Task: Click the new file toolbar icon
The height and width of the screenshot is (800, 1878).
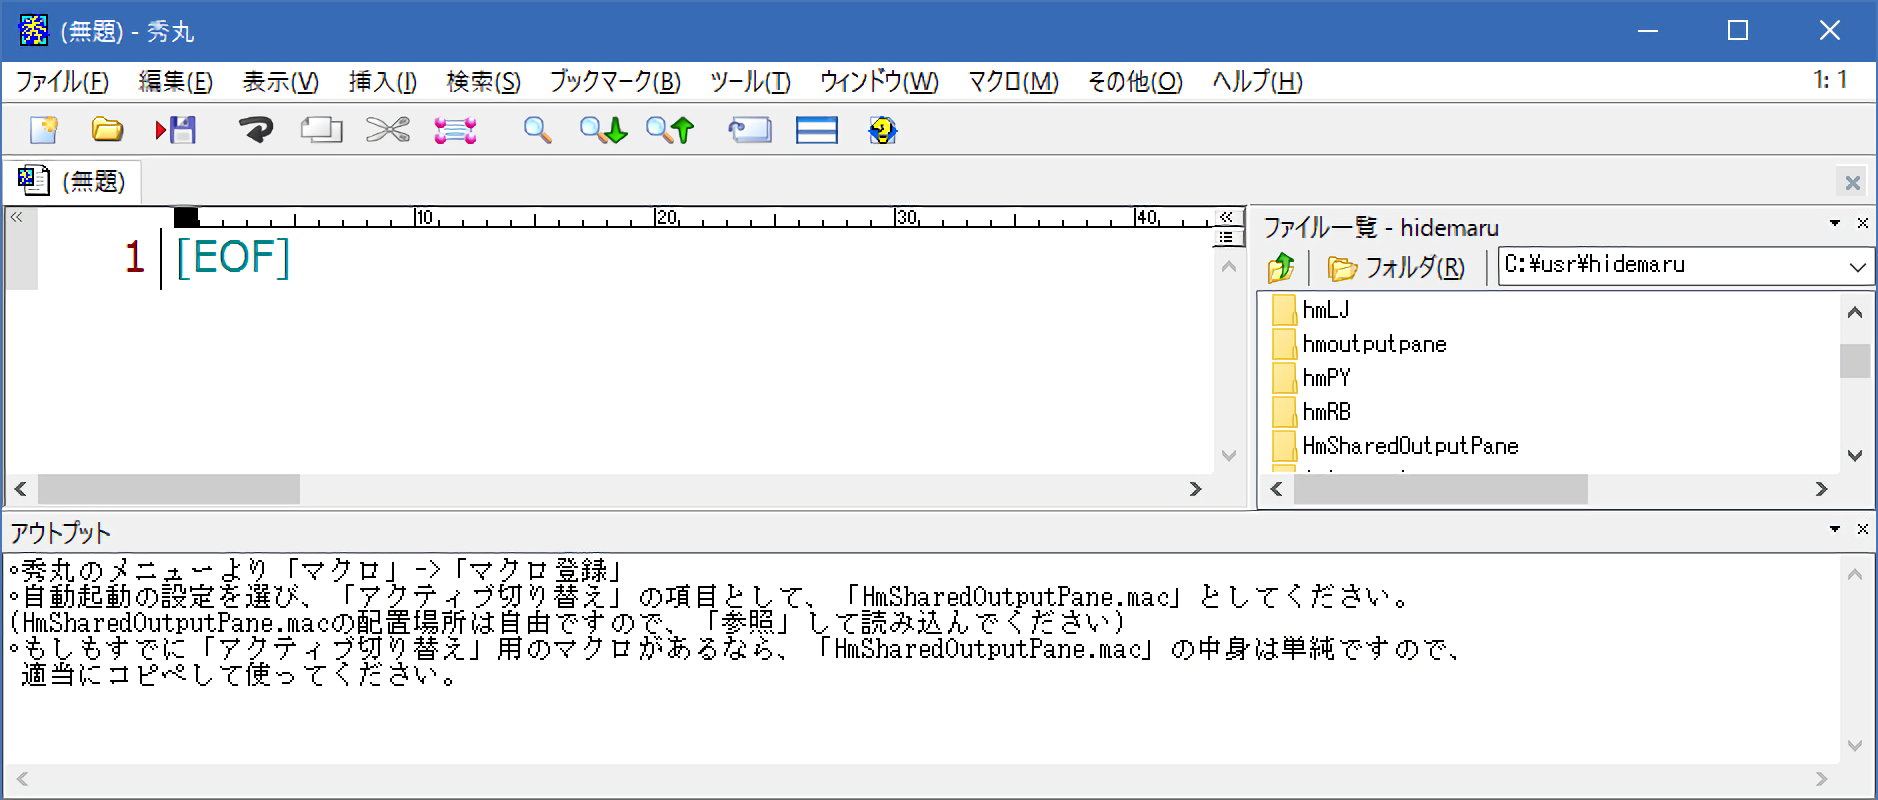Action: (44, 130)
